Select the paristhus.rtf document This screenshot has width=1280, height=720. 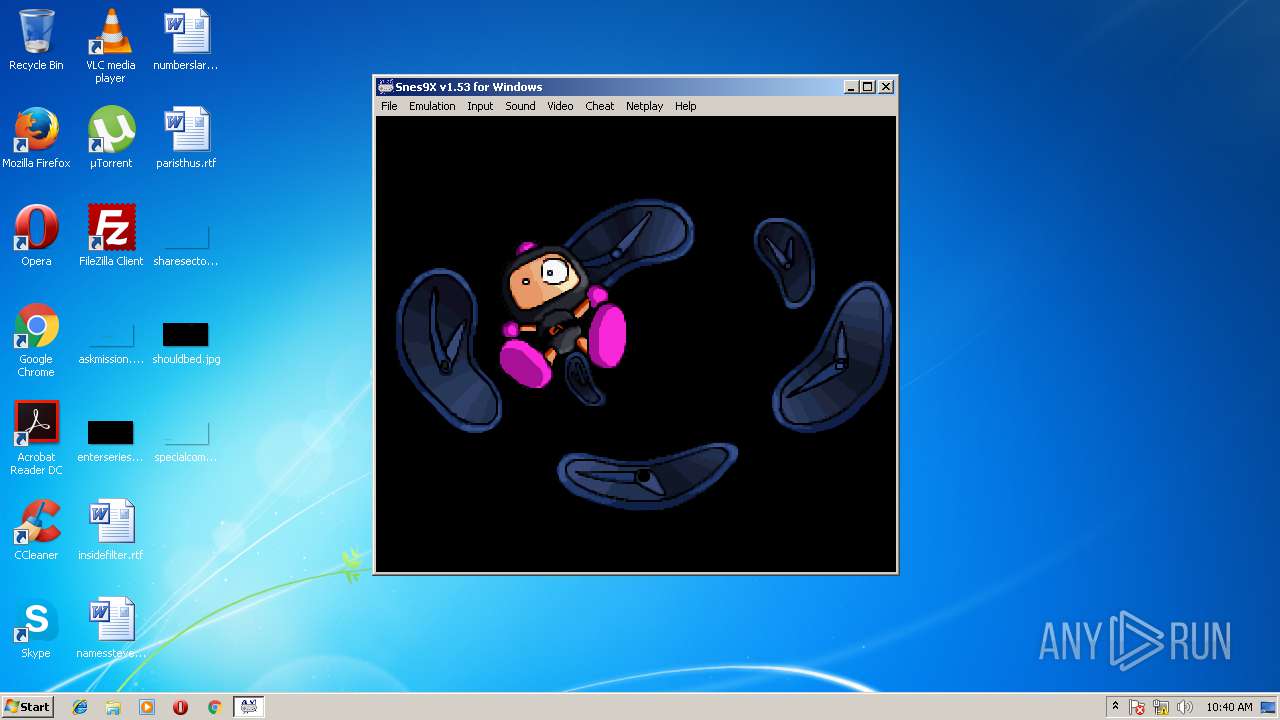click(x=186, y=138)
